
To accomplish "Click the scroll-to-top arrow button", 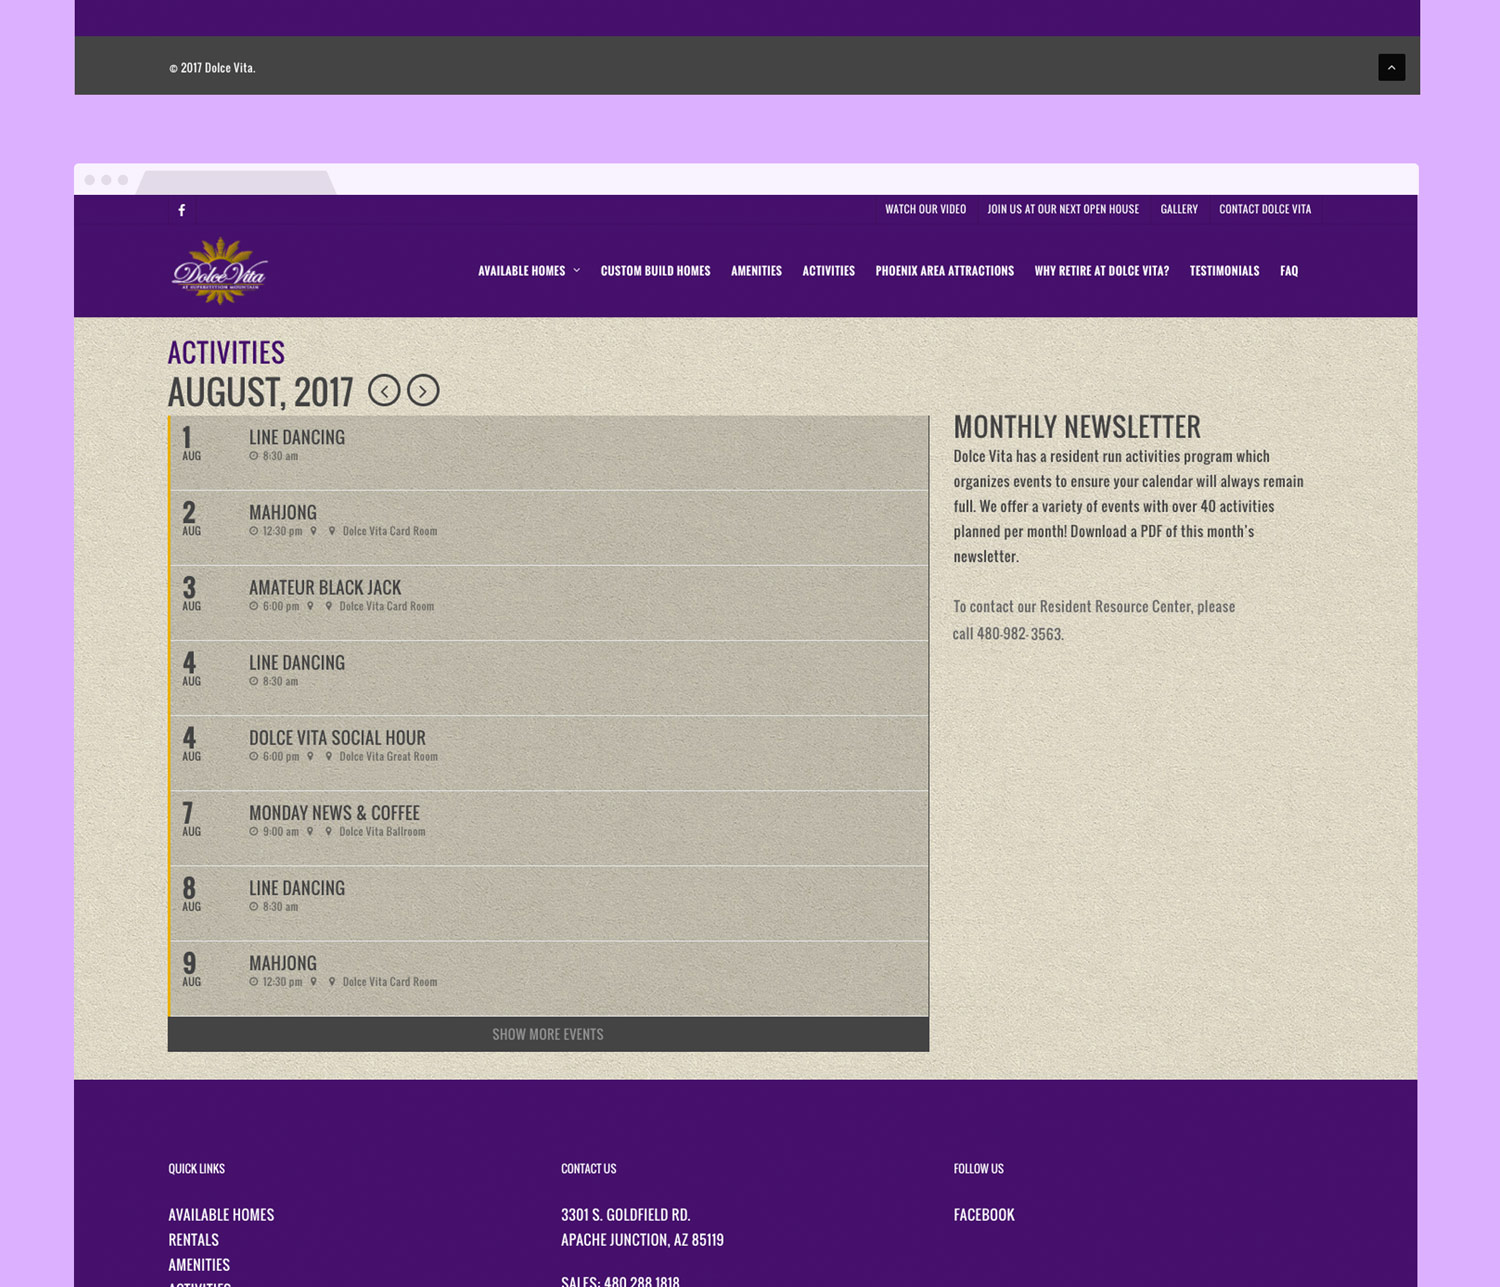I will [x=1391, y=67].
